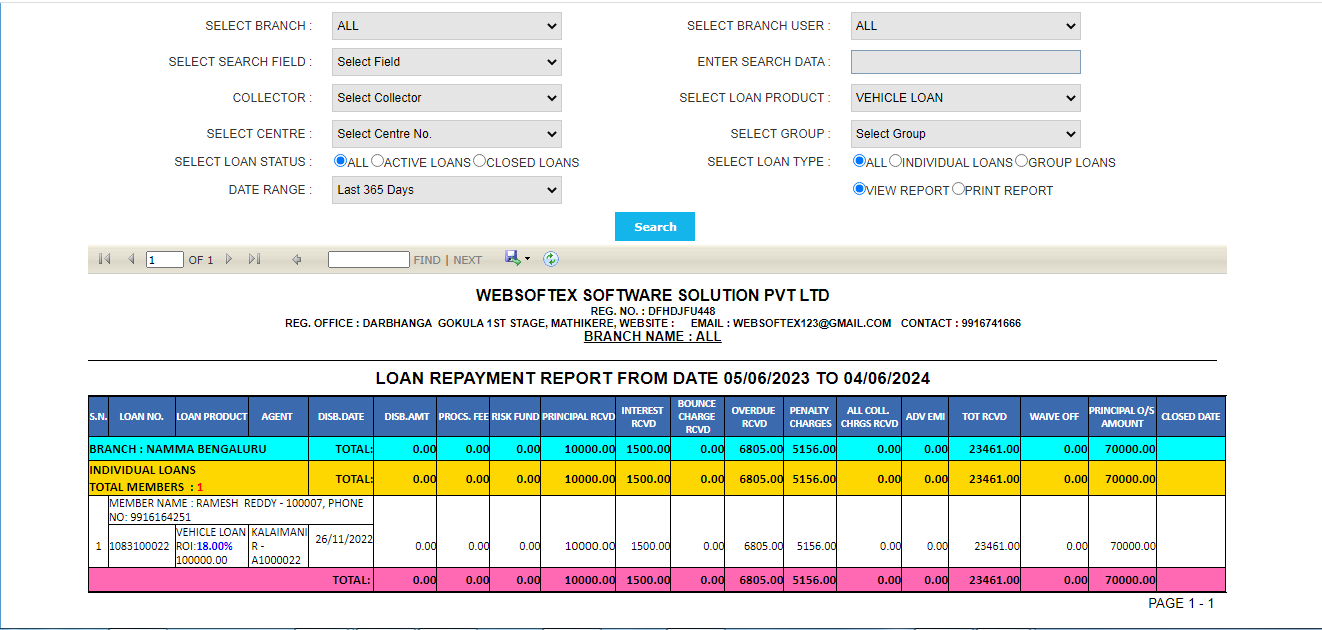The width and height of the screenshot is (1322, 630).
Task: Click PENALTY CHARGES column header
Action: tap(810, 417)
